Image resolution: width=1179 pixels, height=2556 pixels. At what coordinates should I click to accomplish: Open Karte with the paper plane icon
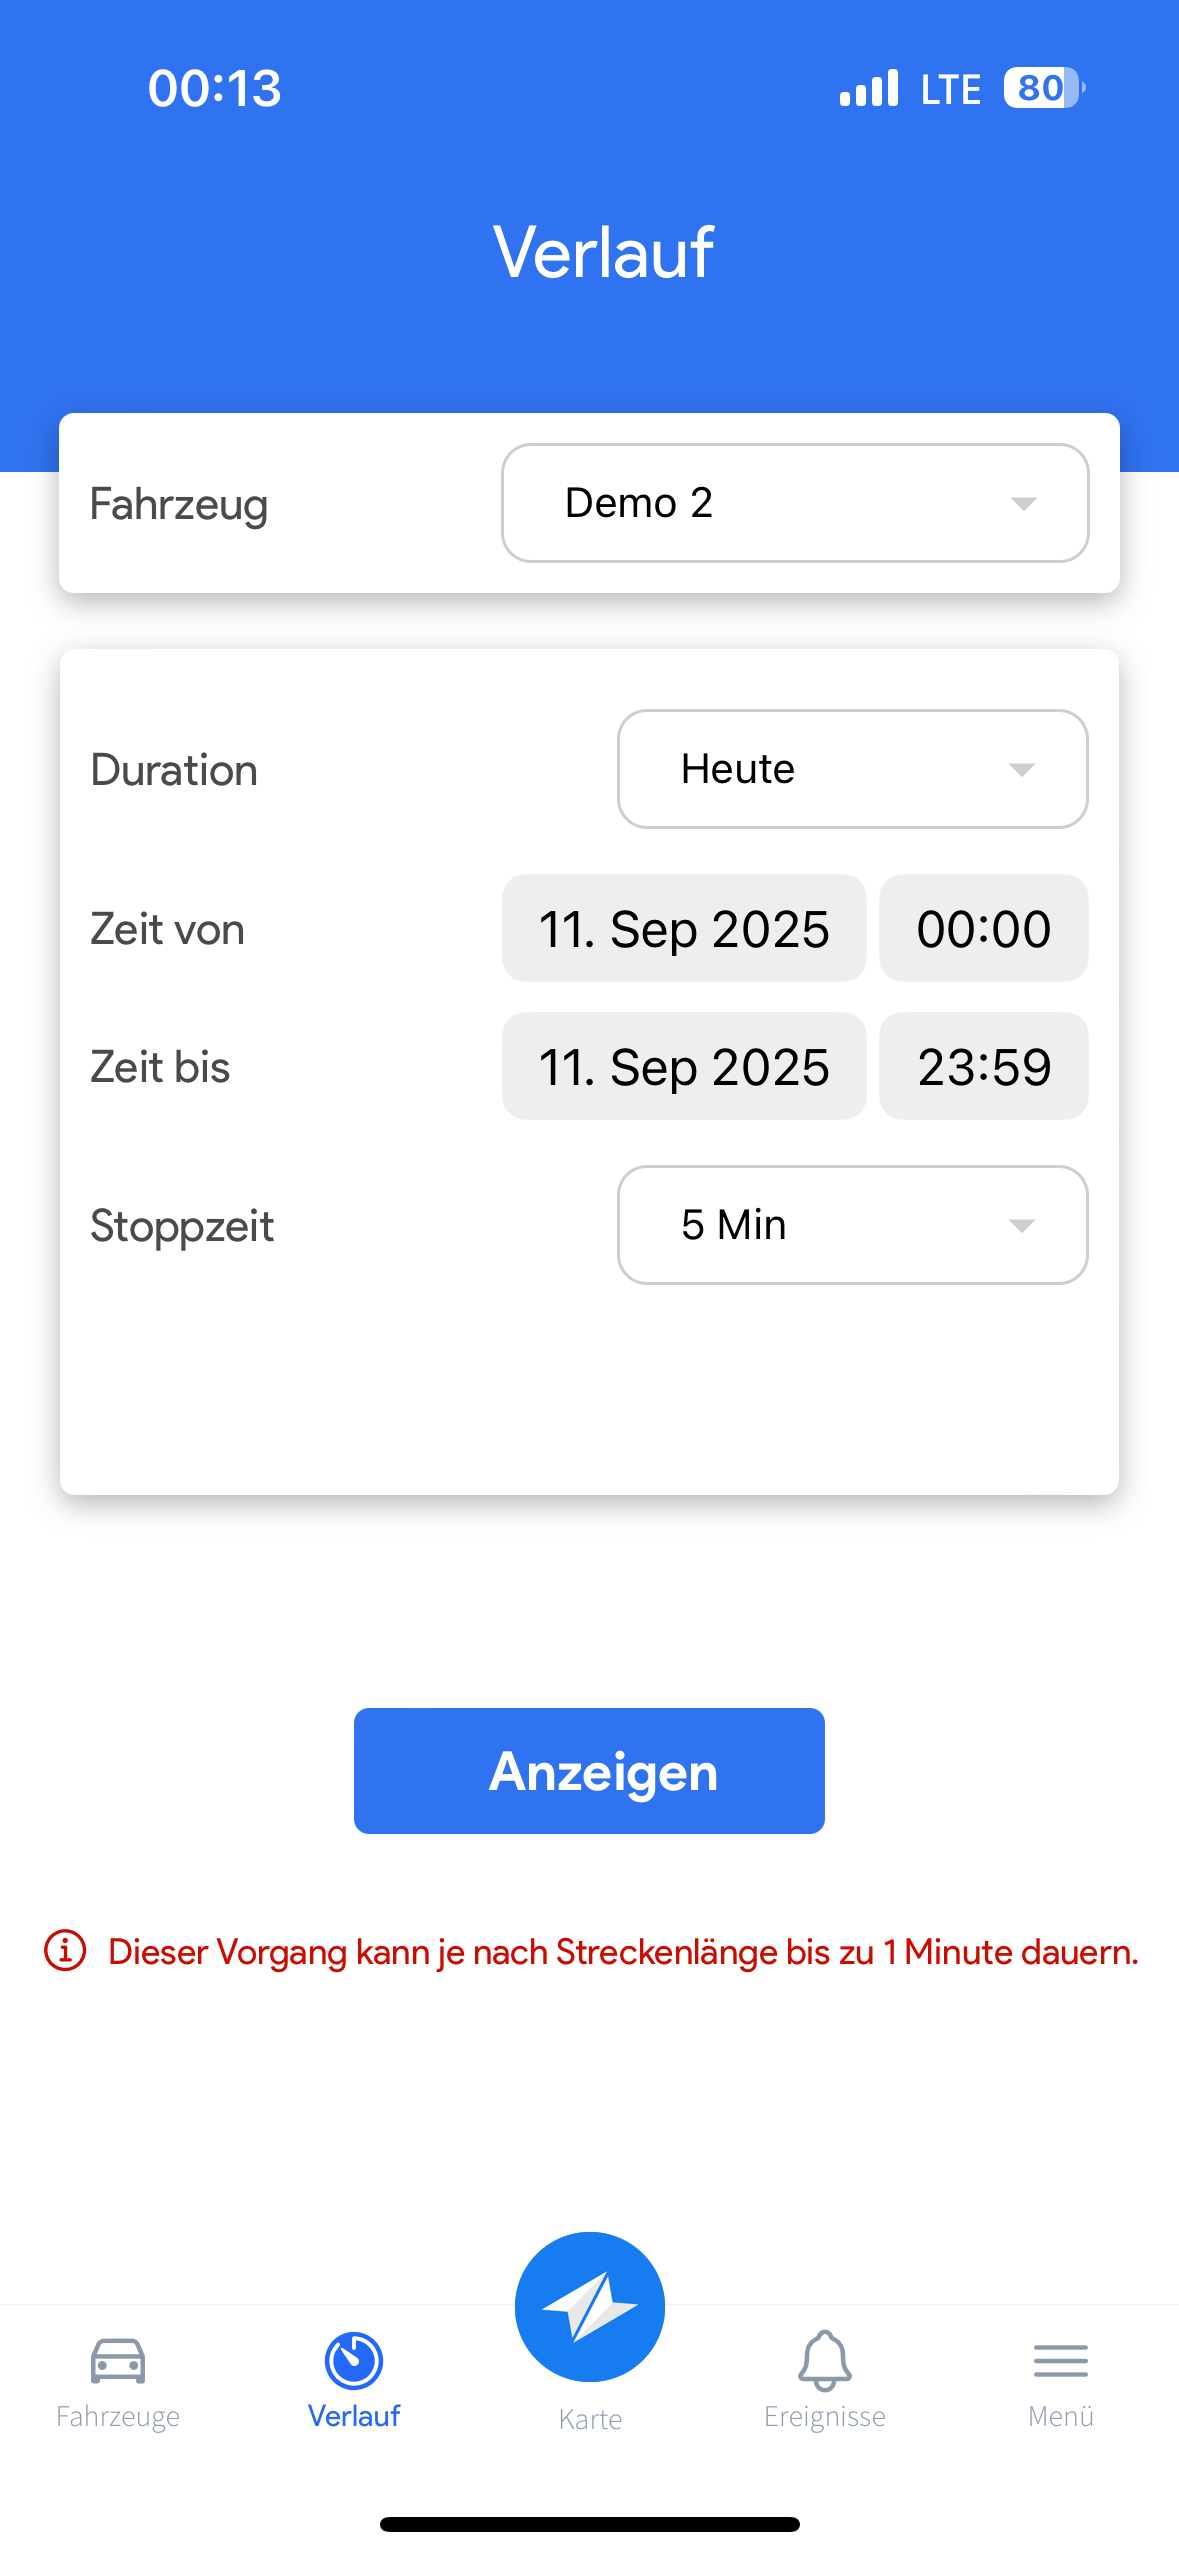pyautogui.click(x=590, y=2306)
